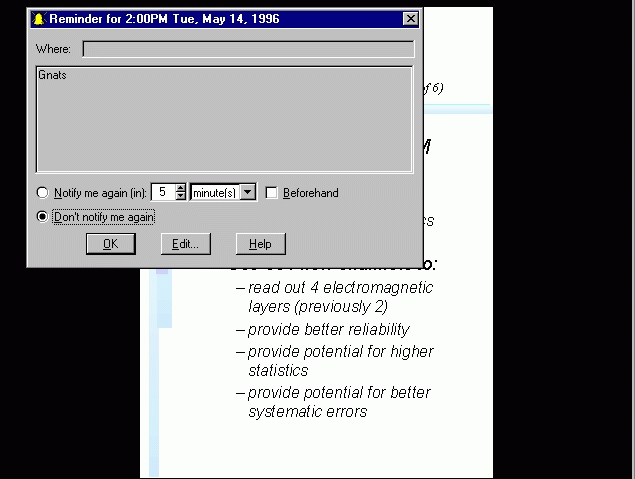The image size is (635, 479).
Task: Click the Where location field
Action: [247, 49]
